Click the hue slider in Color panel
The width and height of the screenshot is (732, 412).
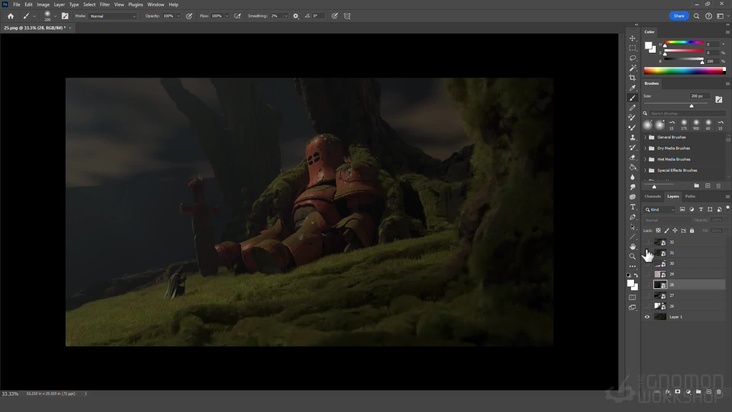684,43
